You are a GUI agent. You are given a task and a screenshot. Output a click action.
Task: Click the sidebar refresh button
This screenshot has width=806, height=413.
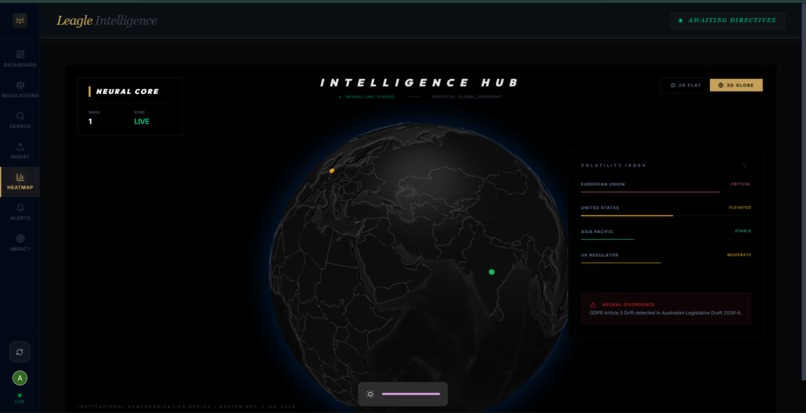pyautogui.click(x=20, y=352)
